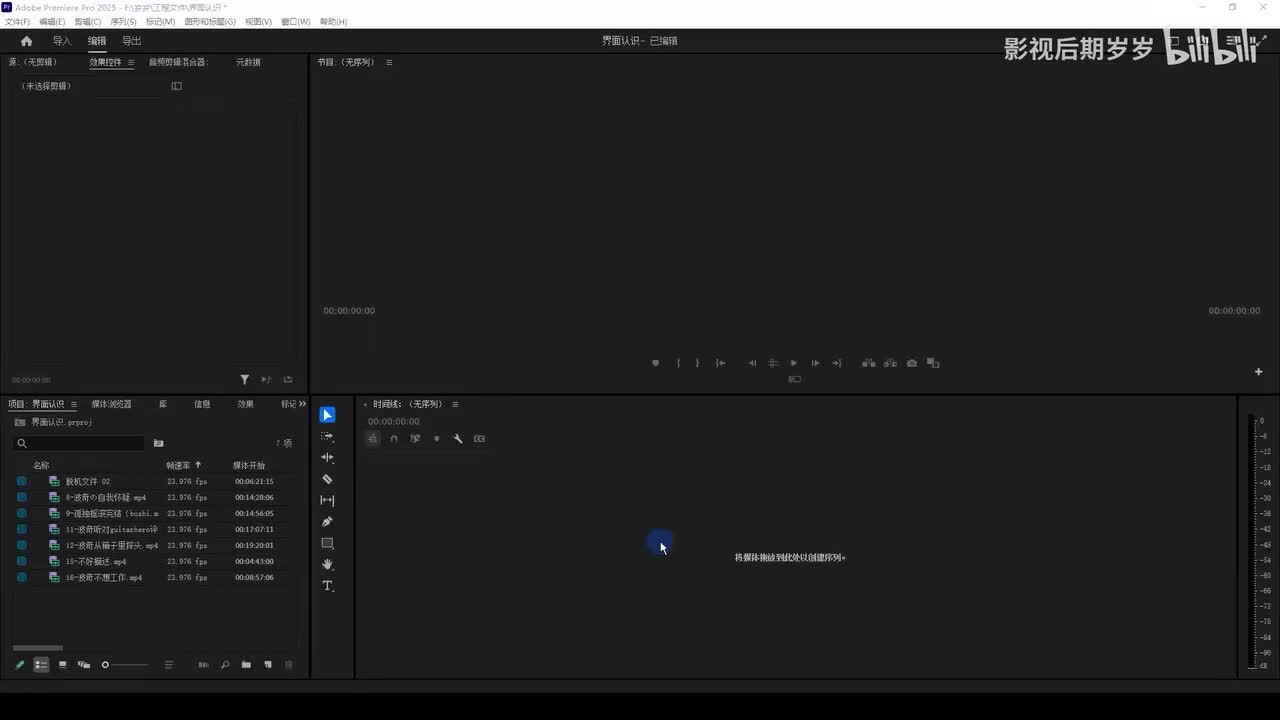
Task: Click the Go to Out point button
Action: click(x=837, y=363)
